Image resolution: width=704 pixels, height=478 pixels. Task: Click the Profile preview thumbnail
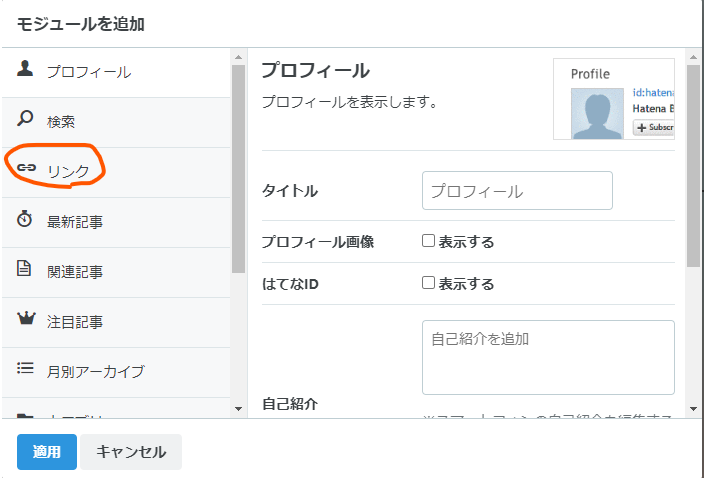[614, 99]
